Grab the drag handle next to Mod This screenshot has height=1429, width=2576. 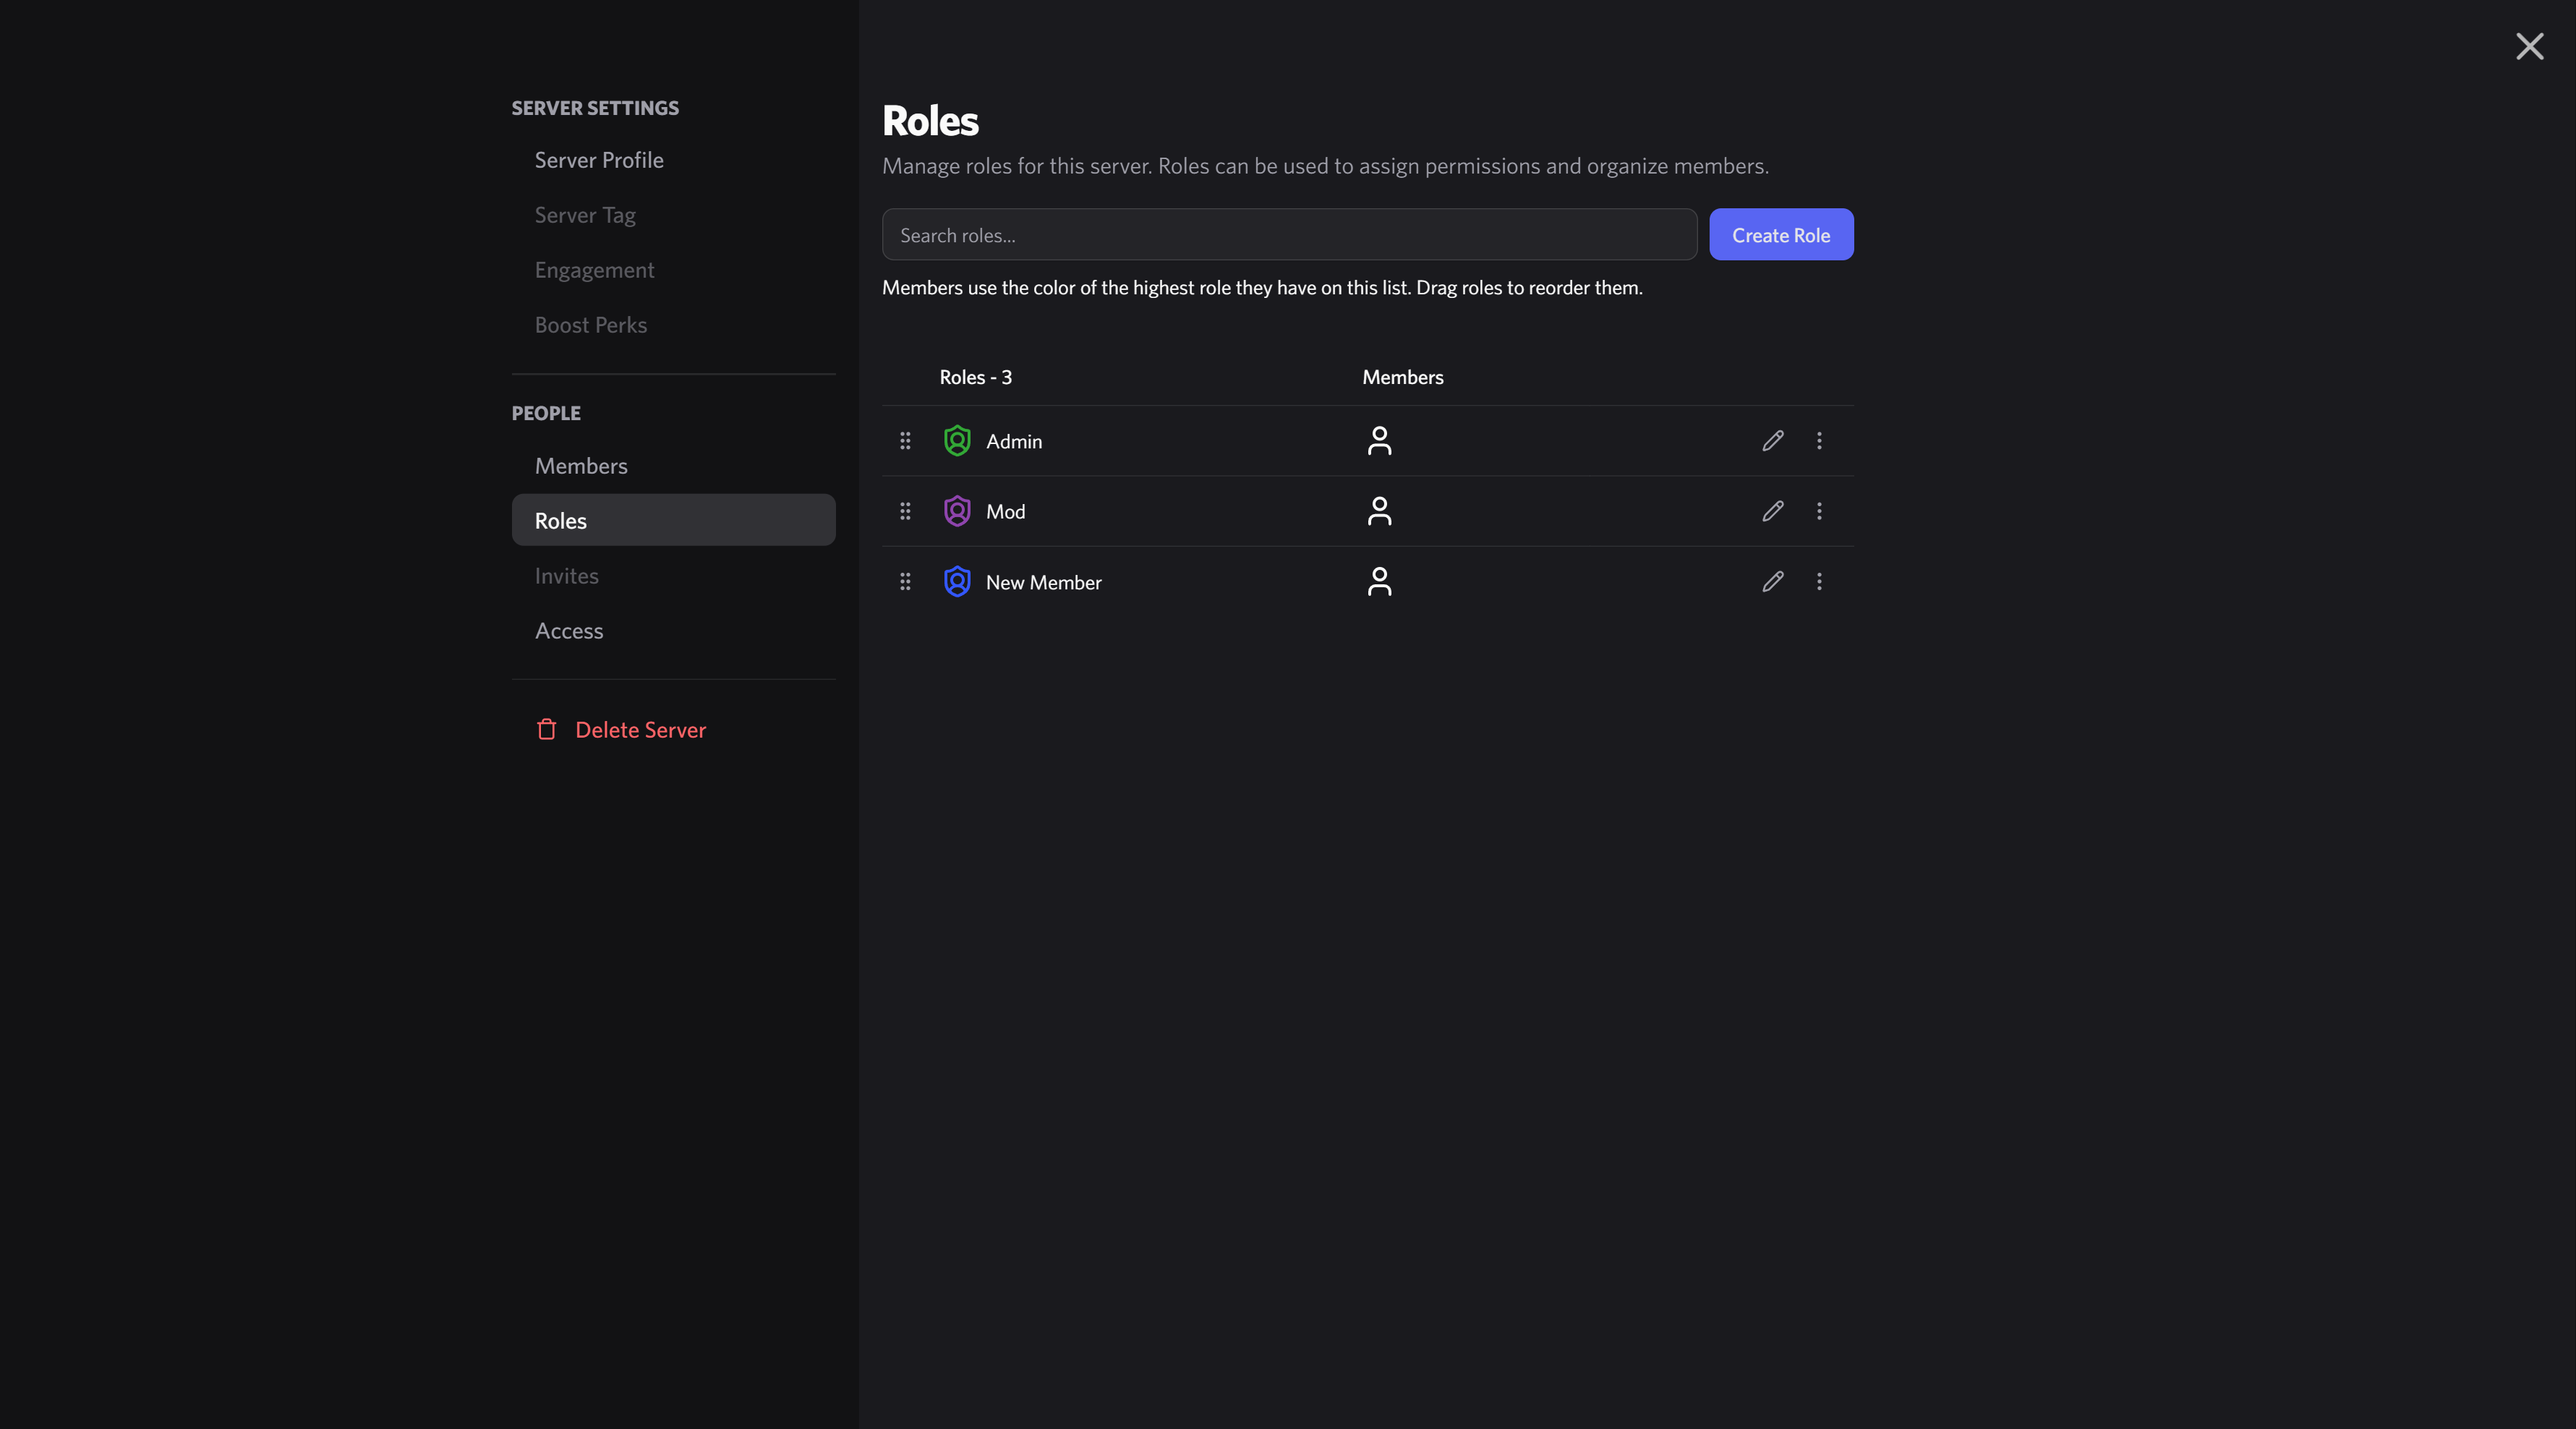(905, 511)
